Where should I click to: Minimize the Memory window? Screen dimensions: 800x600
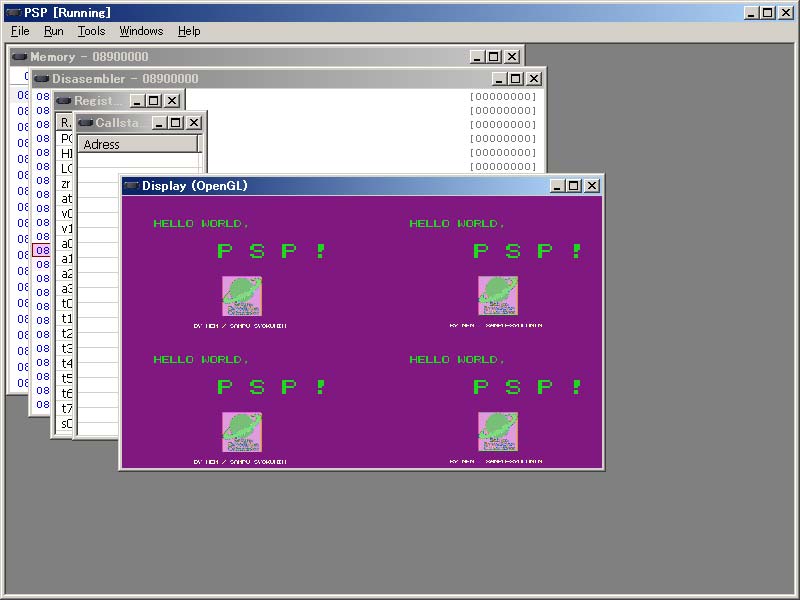(x=477, y=57)
